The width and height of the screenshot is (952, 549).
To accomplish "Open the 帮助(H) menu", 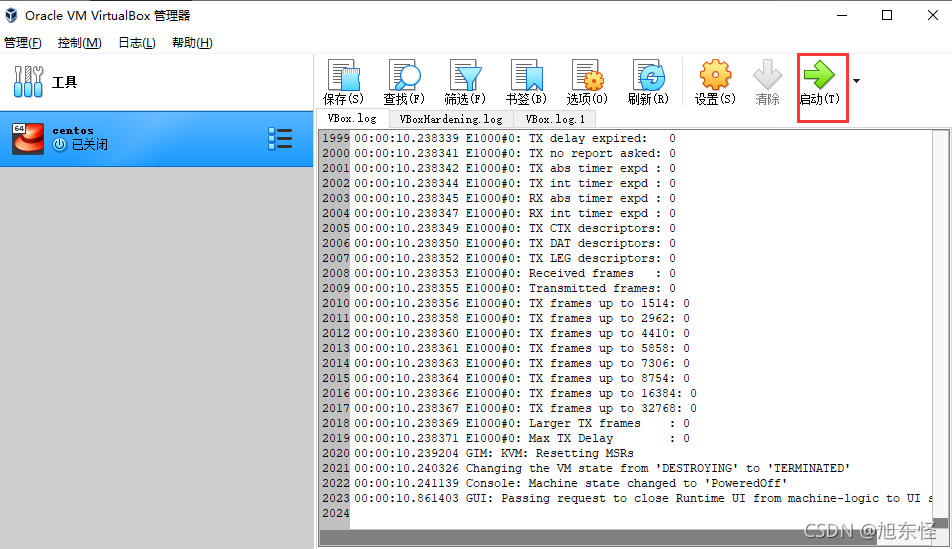I will pos(192,43).
